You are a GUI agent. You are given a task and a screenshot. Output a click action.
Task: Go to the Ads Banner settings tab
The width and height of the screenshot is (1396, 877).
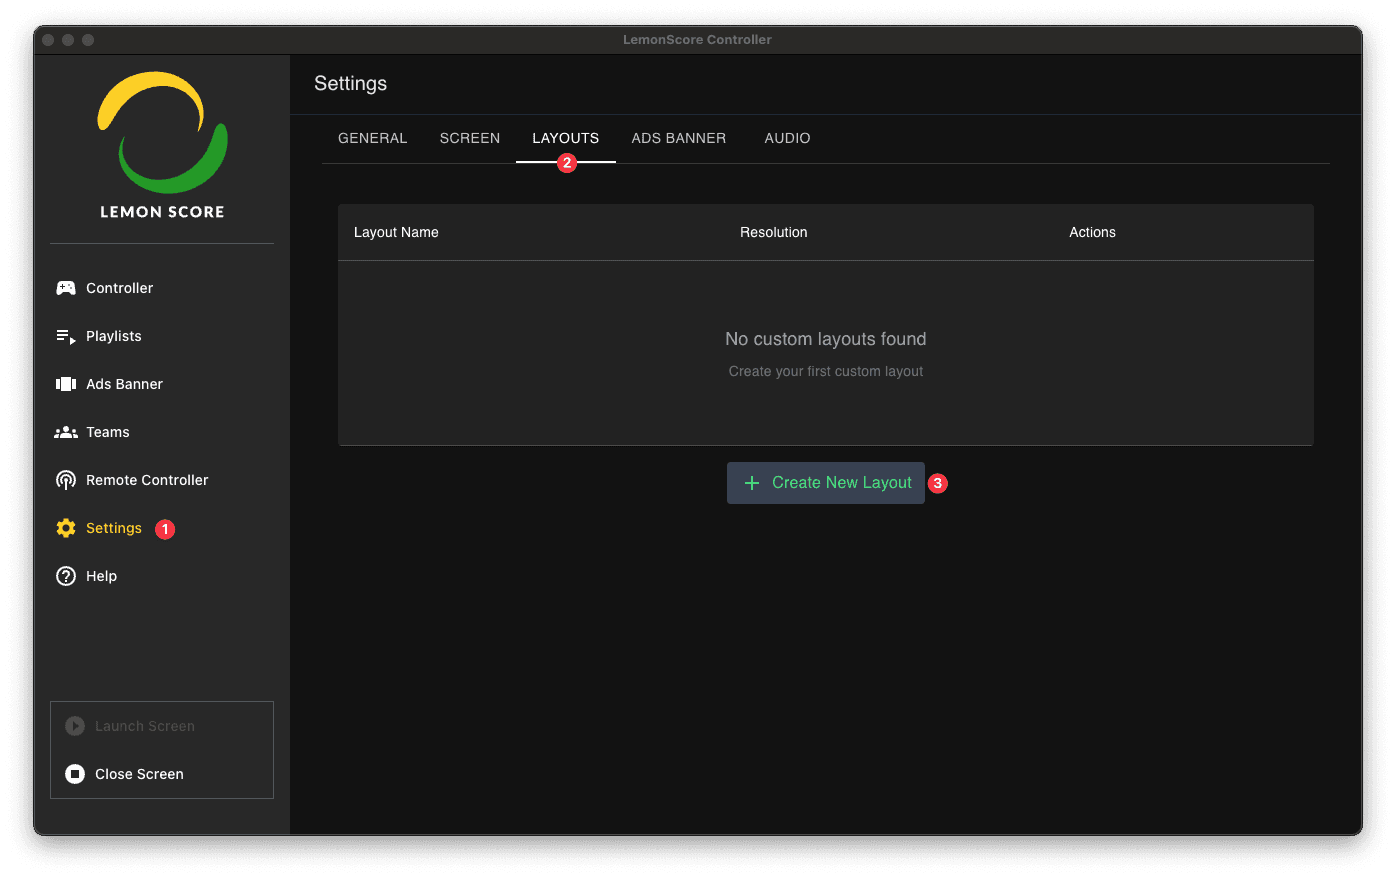(678, 138)
